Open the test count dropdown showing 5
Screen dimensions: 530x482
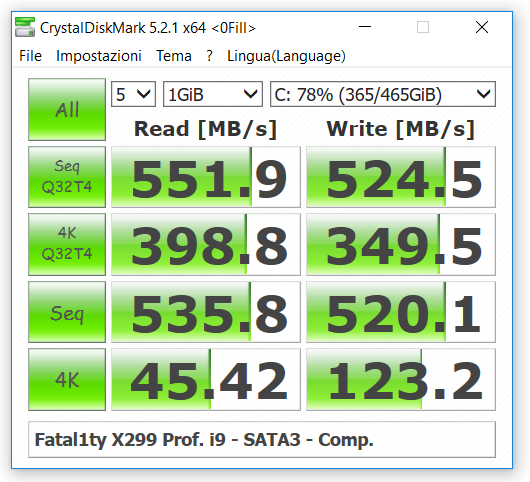pos(133,94)
